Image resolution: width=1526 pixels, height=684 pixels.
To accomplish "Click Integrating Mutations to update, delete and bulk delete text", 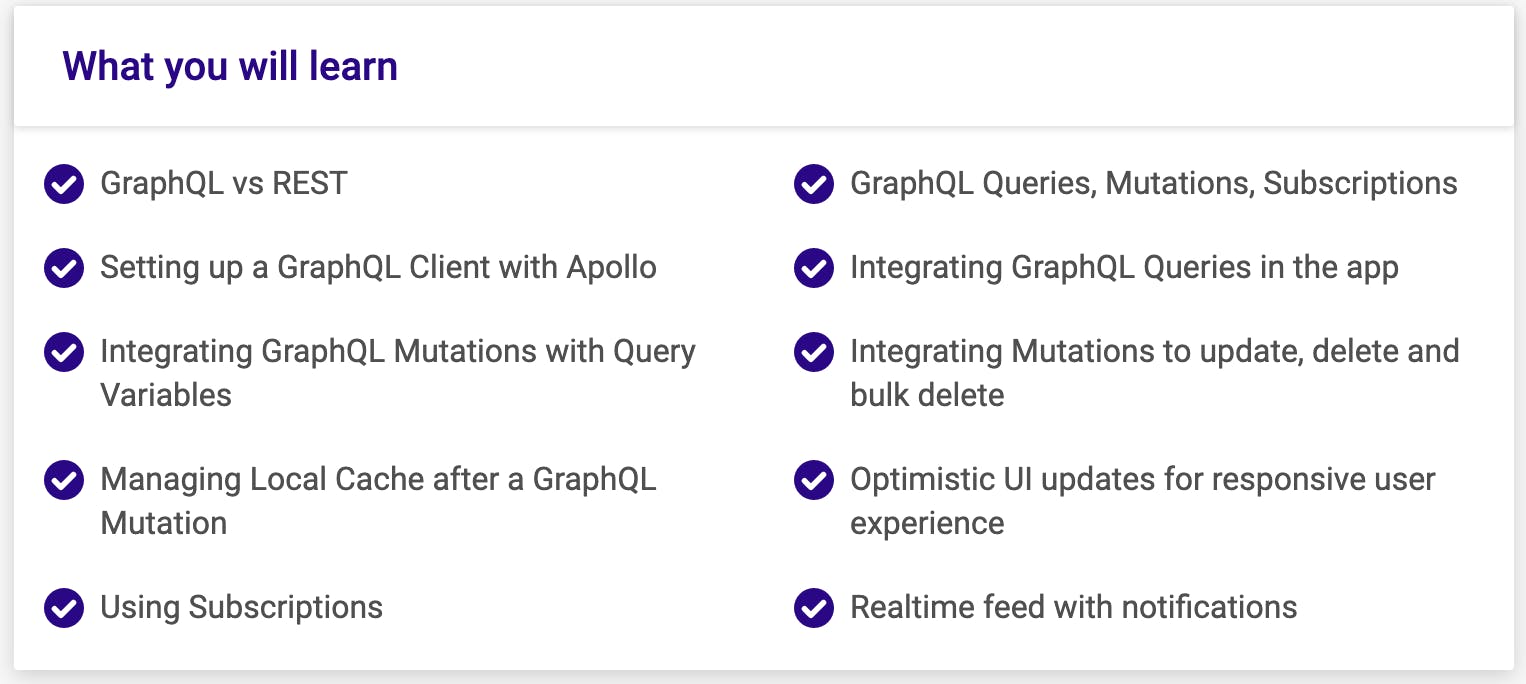I will pos(1155,373).
